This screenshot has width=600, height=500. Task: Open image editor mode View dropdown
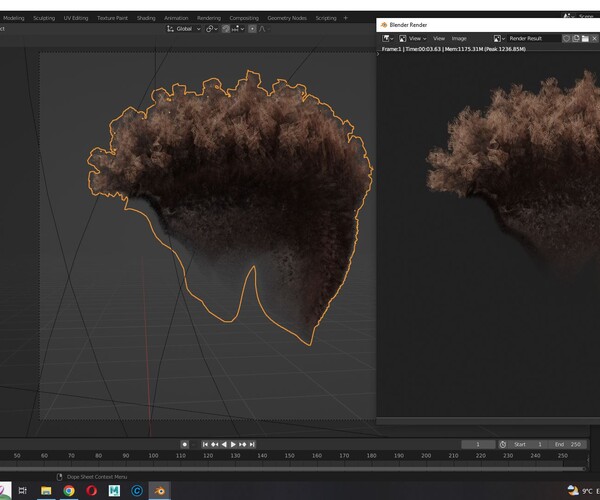point(412,38)
